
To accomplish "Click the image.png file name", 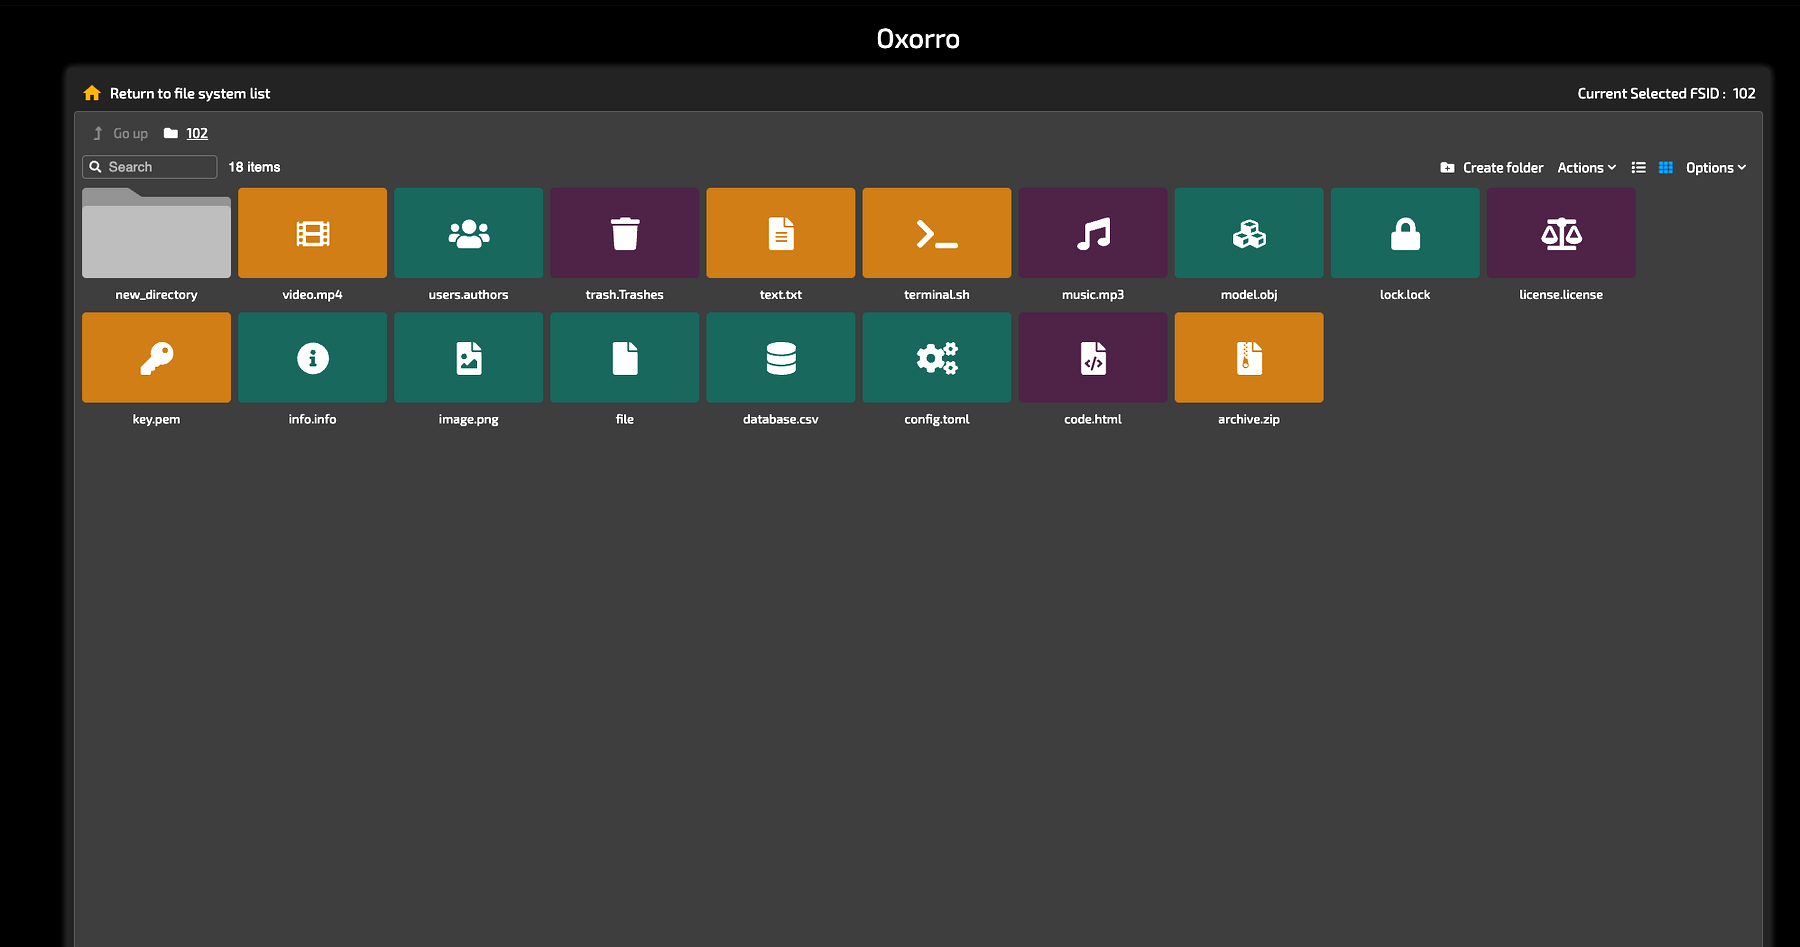I will click(x=468, y=420).
